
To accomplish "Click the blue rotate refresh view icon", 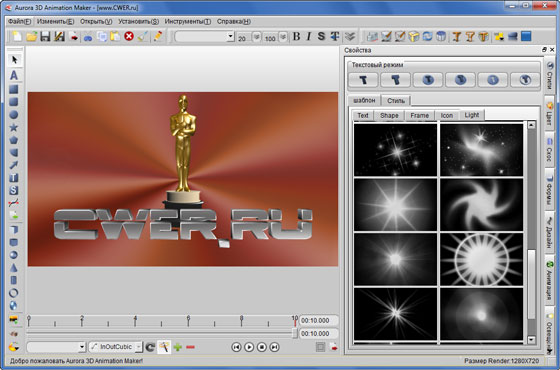I will 428,36.
